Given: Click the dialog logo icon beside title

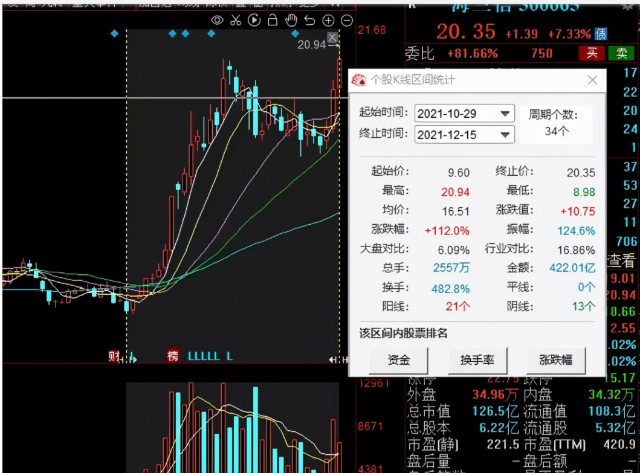Looking at the screenshot, I should (359, 80).
